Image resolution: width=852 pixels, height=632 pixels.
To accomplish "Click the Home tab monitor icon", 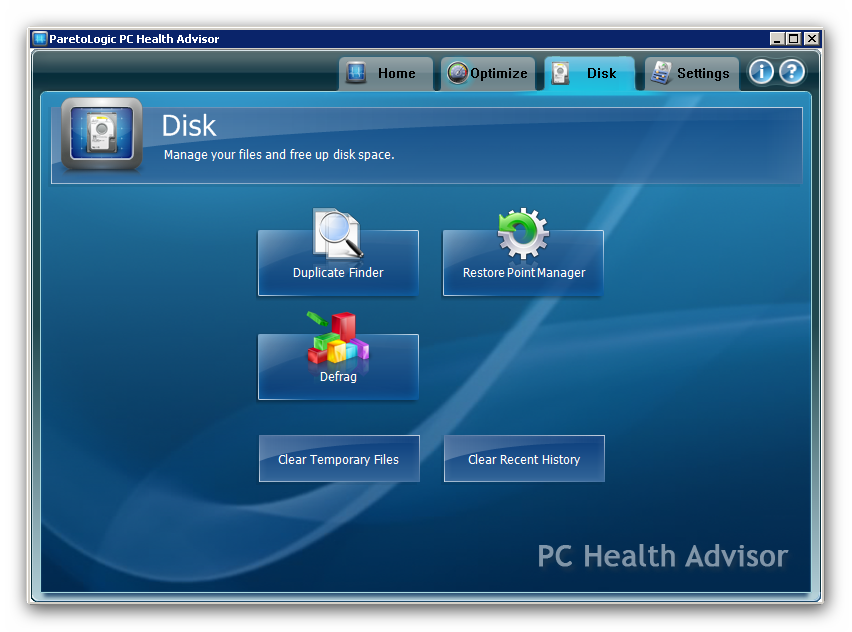I will [356, 73].
